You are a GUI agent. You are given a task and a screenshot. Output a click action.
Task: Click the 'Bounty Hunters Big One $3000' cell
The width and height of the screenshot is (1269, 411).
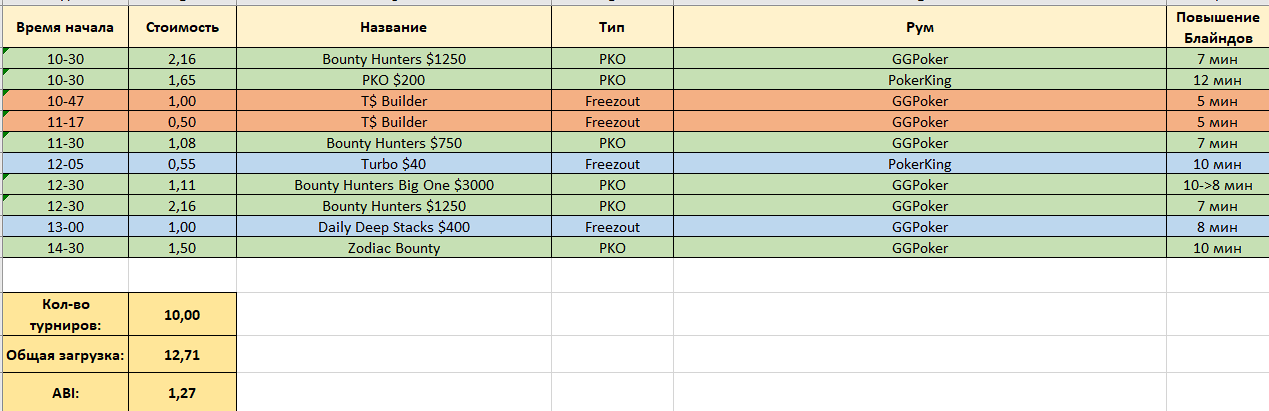click(x=394, y=185)
